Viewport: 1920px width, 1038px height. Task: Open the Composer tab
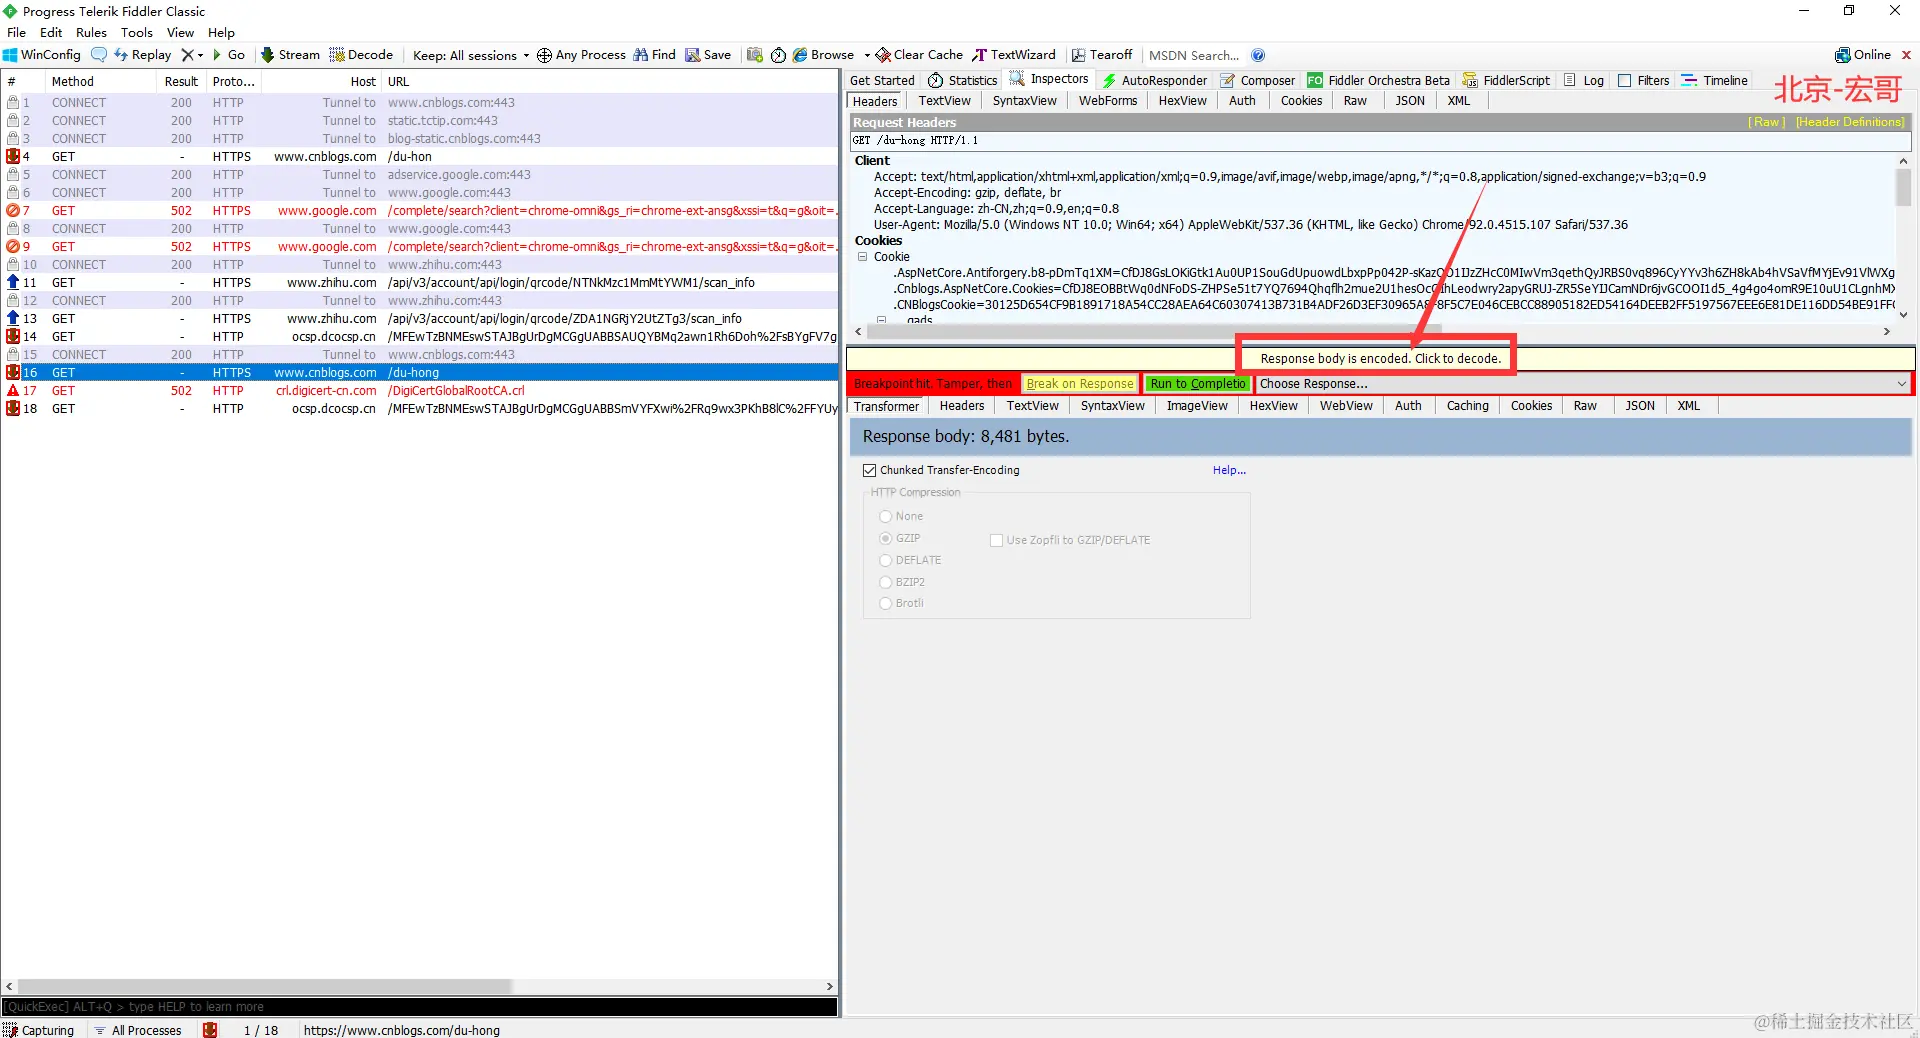(x=1258, y=80)
